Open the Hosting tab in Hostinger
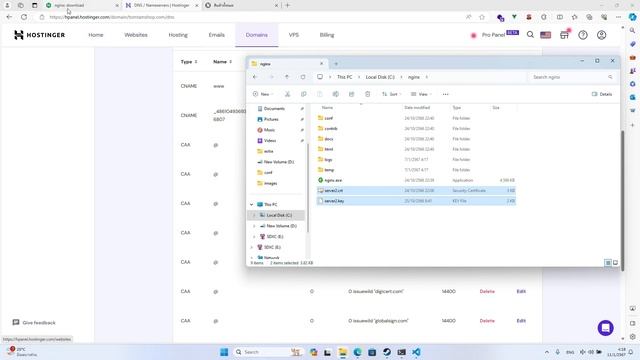 [x=178, y=35]
